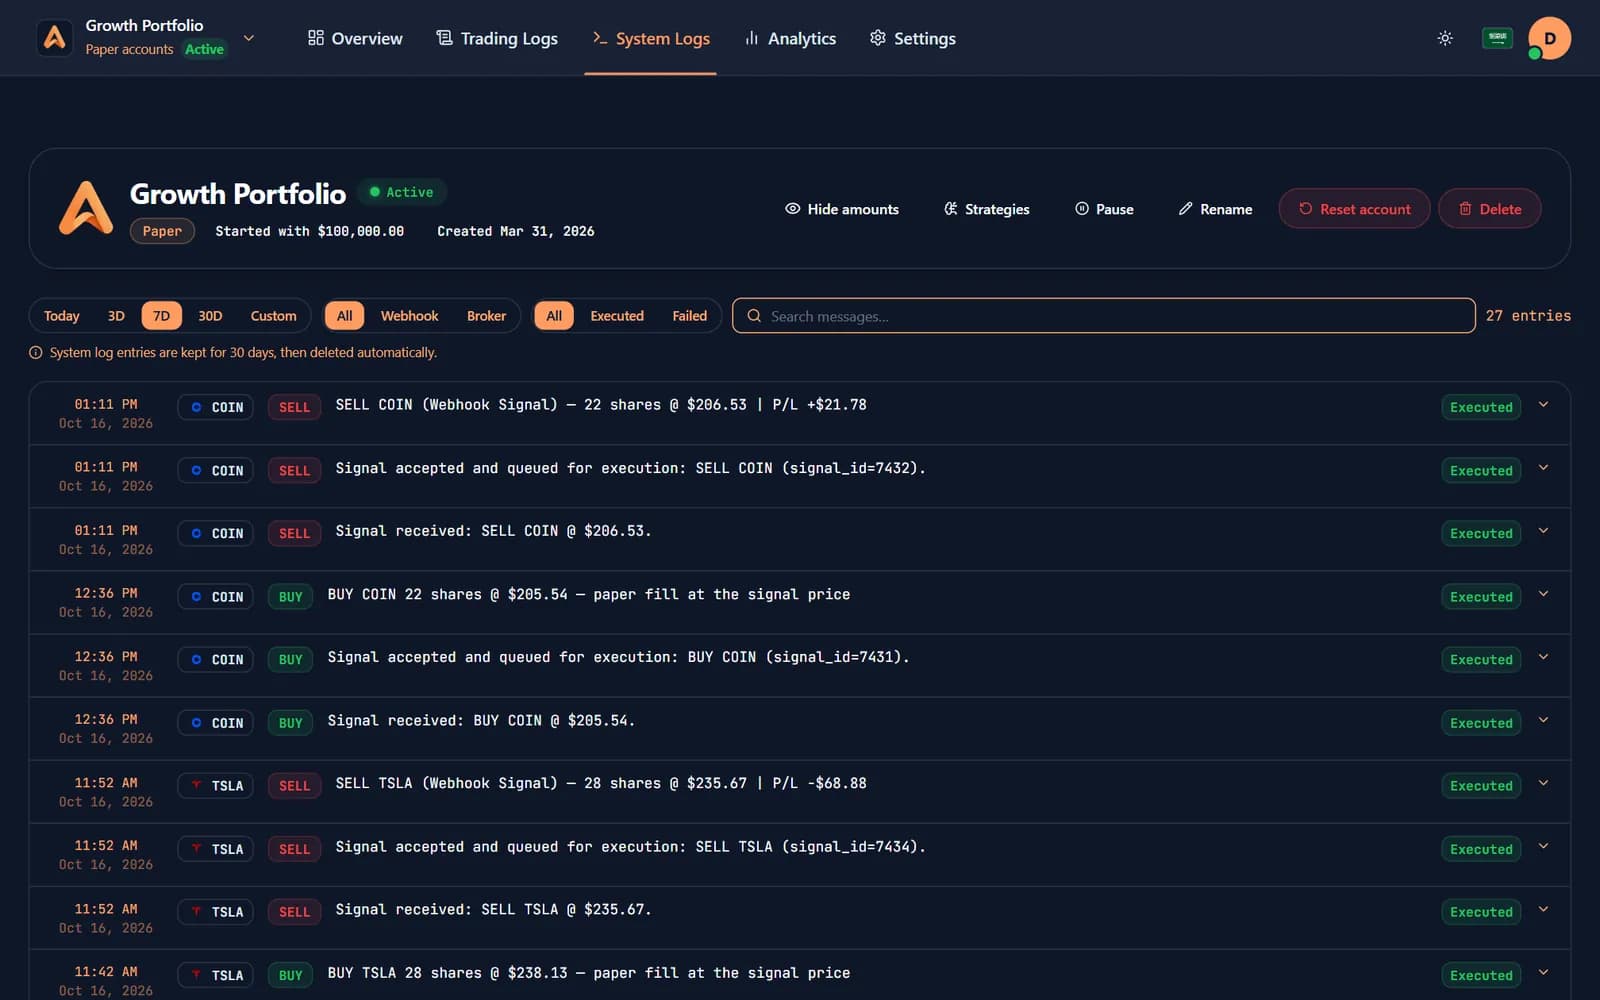This screenshot has width=1600, height=1000.
Task: Delete the Growth Portfolio account
Action: point(1489,209)
